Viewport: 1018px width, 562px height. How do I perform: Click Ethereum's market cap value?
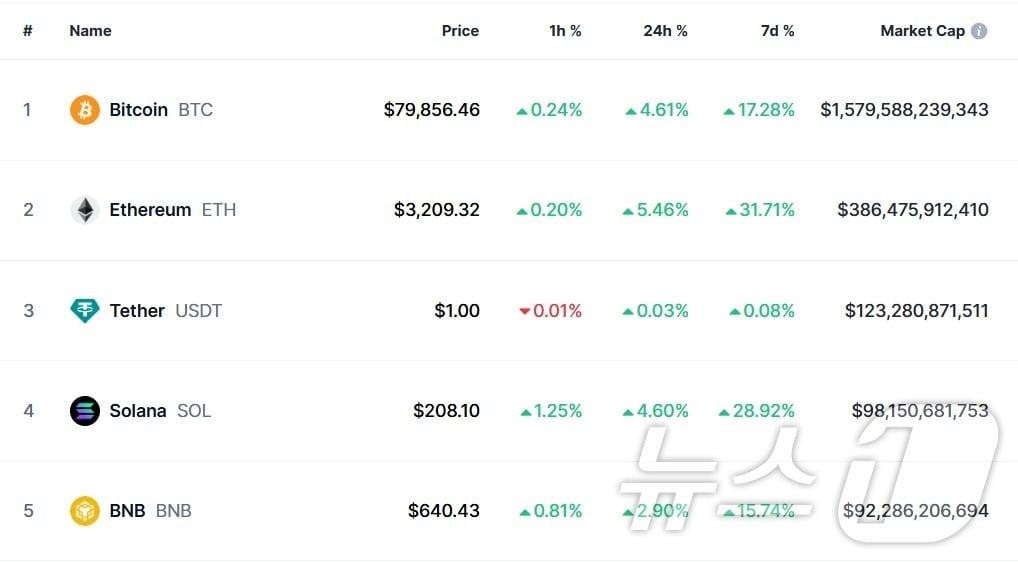pyautogui.click(x=913, y=210)
